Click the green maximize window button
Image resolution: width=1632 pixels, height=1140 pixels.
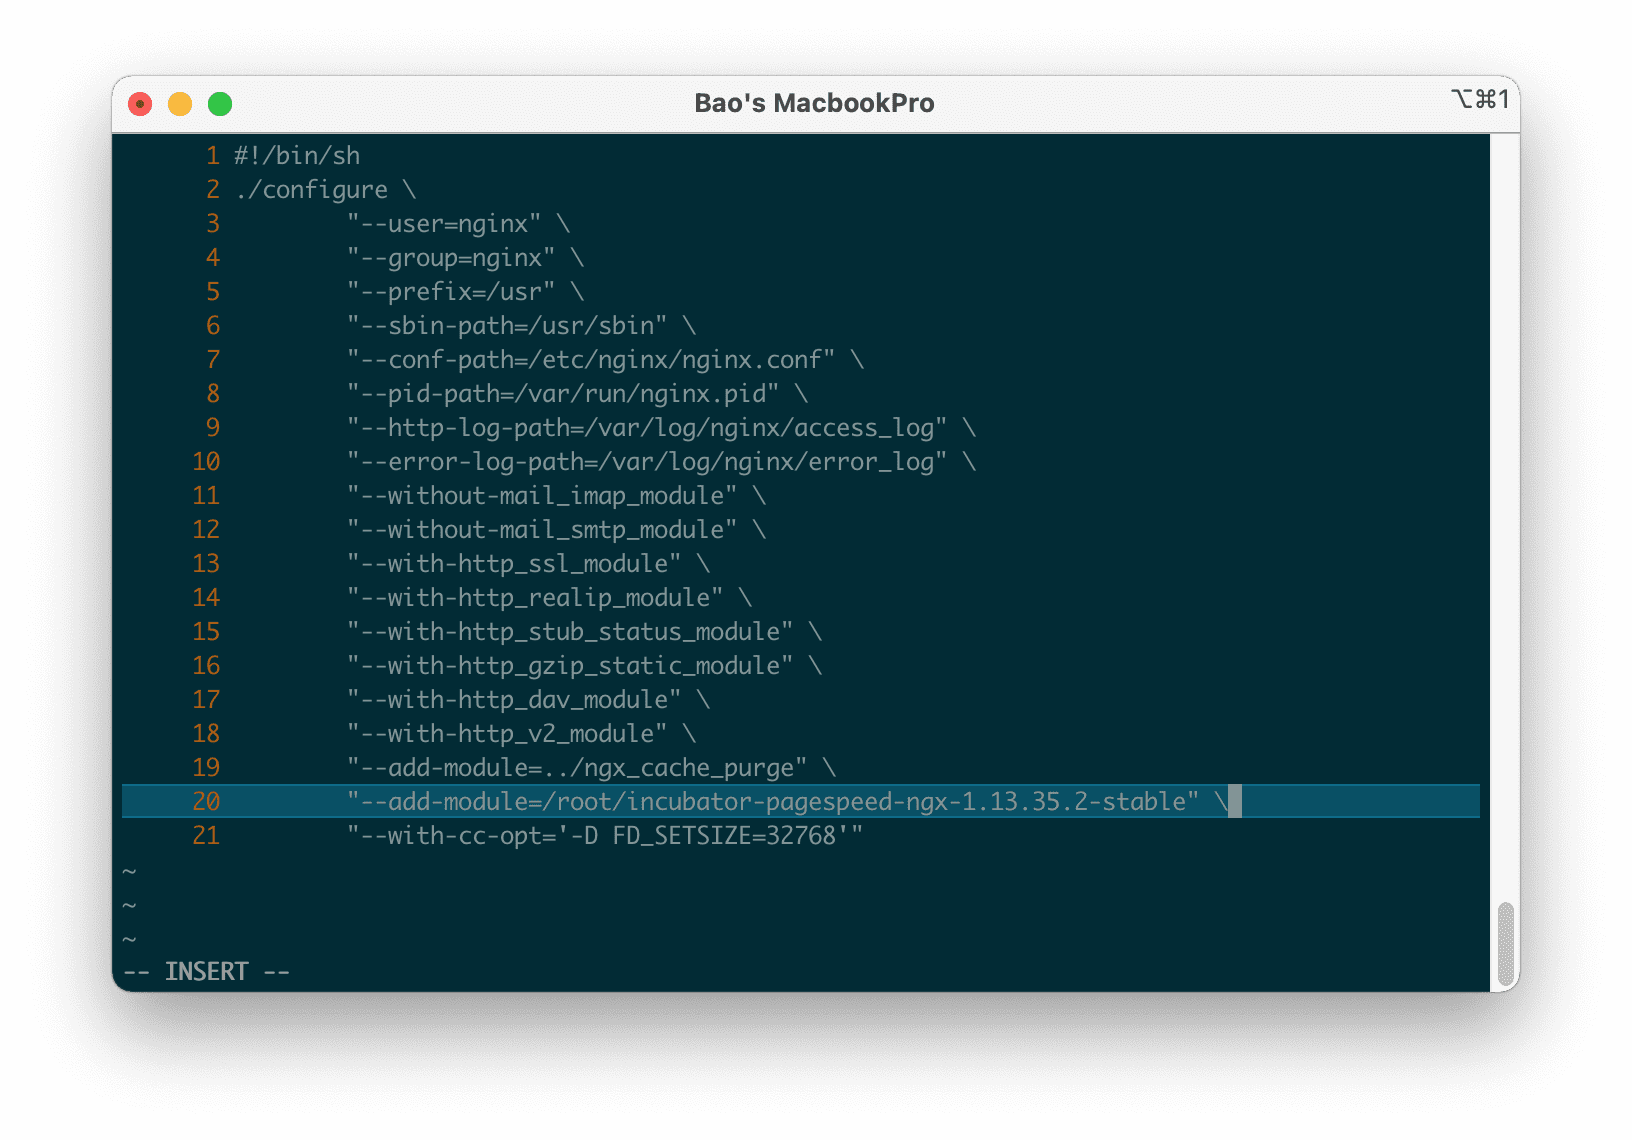220,104
